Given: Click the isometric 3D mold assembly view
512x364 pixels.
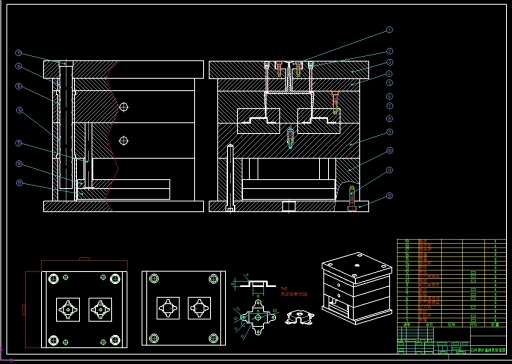Looking at the screenshot, I should click(x=357, y=288).
